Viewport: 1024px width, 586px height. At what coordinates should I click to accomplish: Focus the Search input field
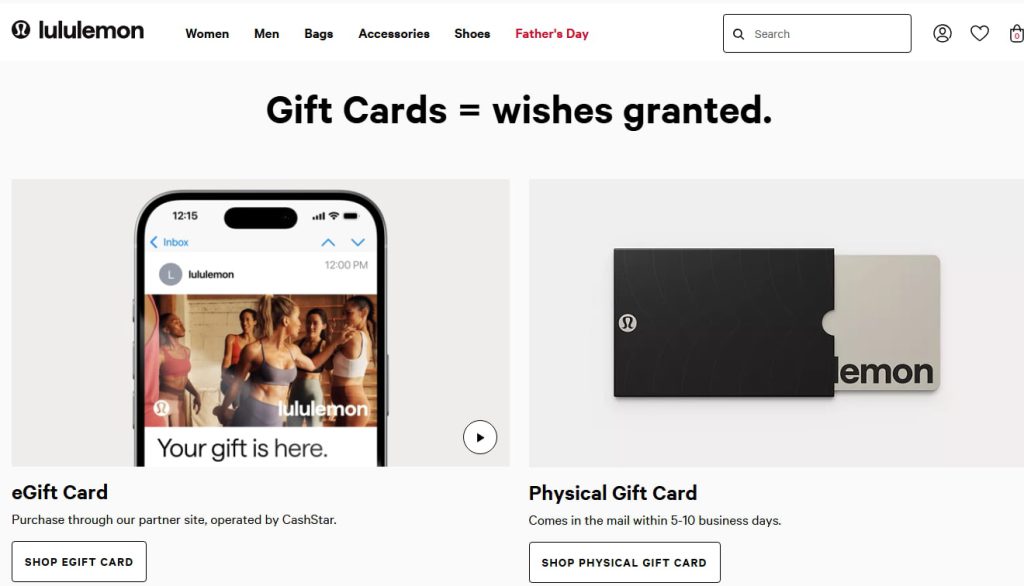coord(817,34)
